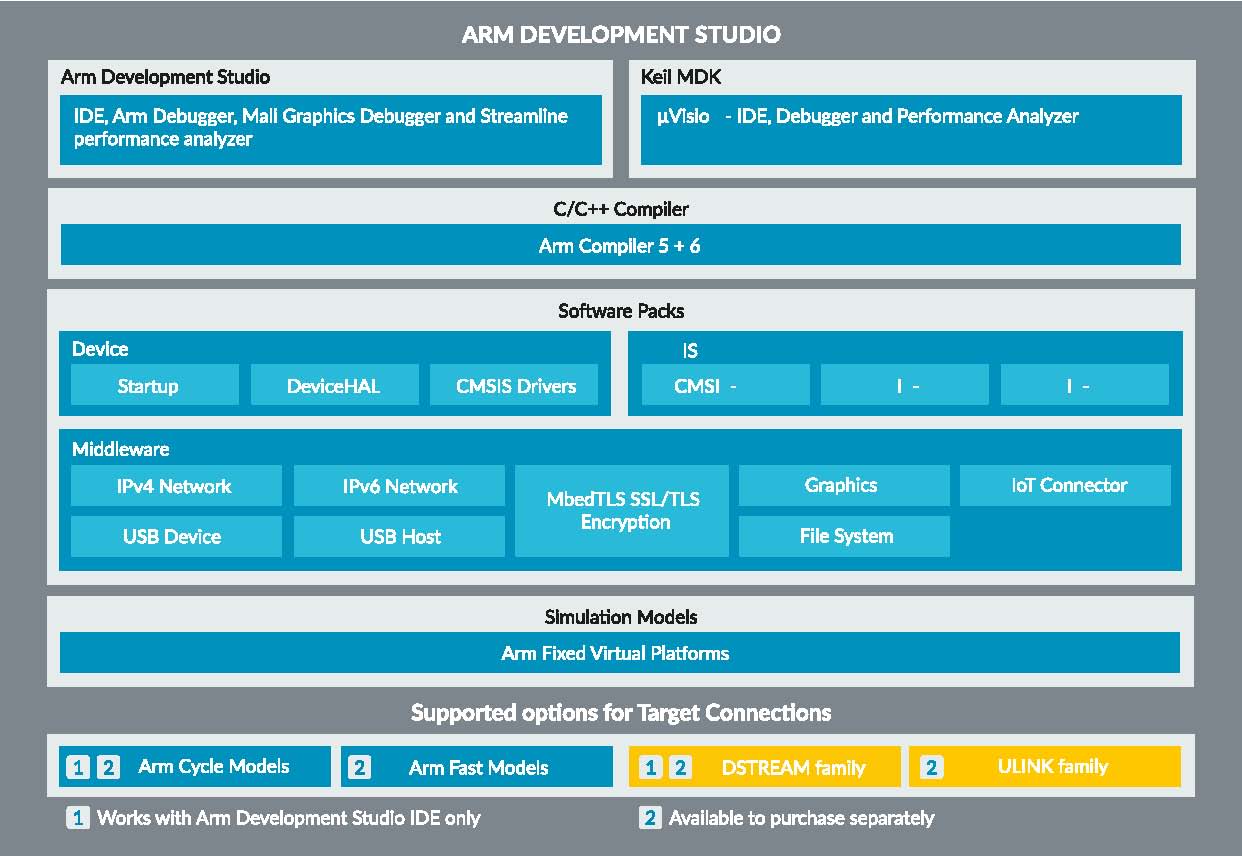Viewport: 1242px width, 856px height.
Task: Select the number 2 badge beside DSTREAM family
Action: 680,768
